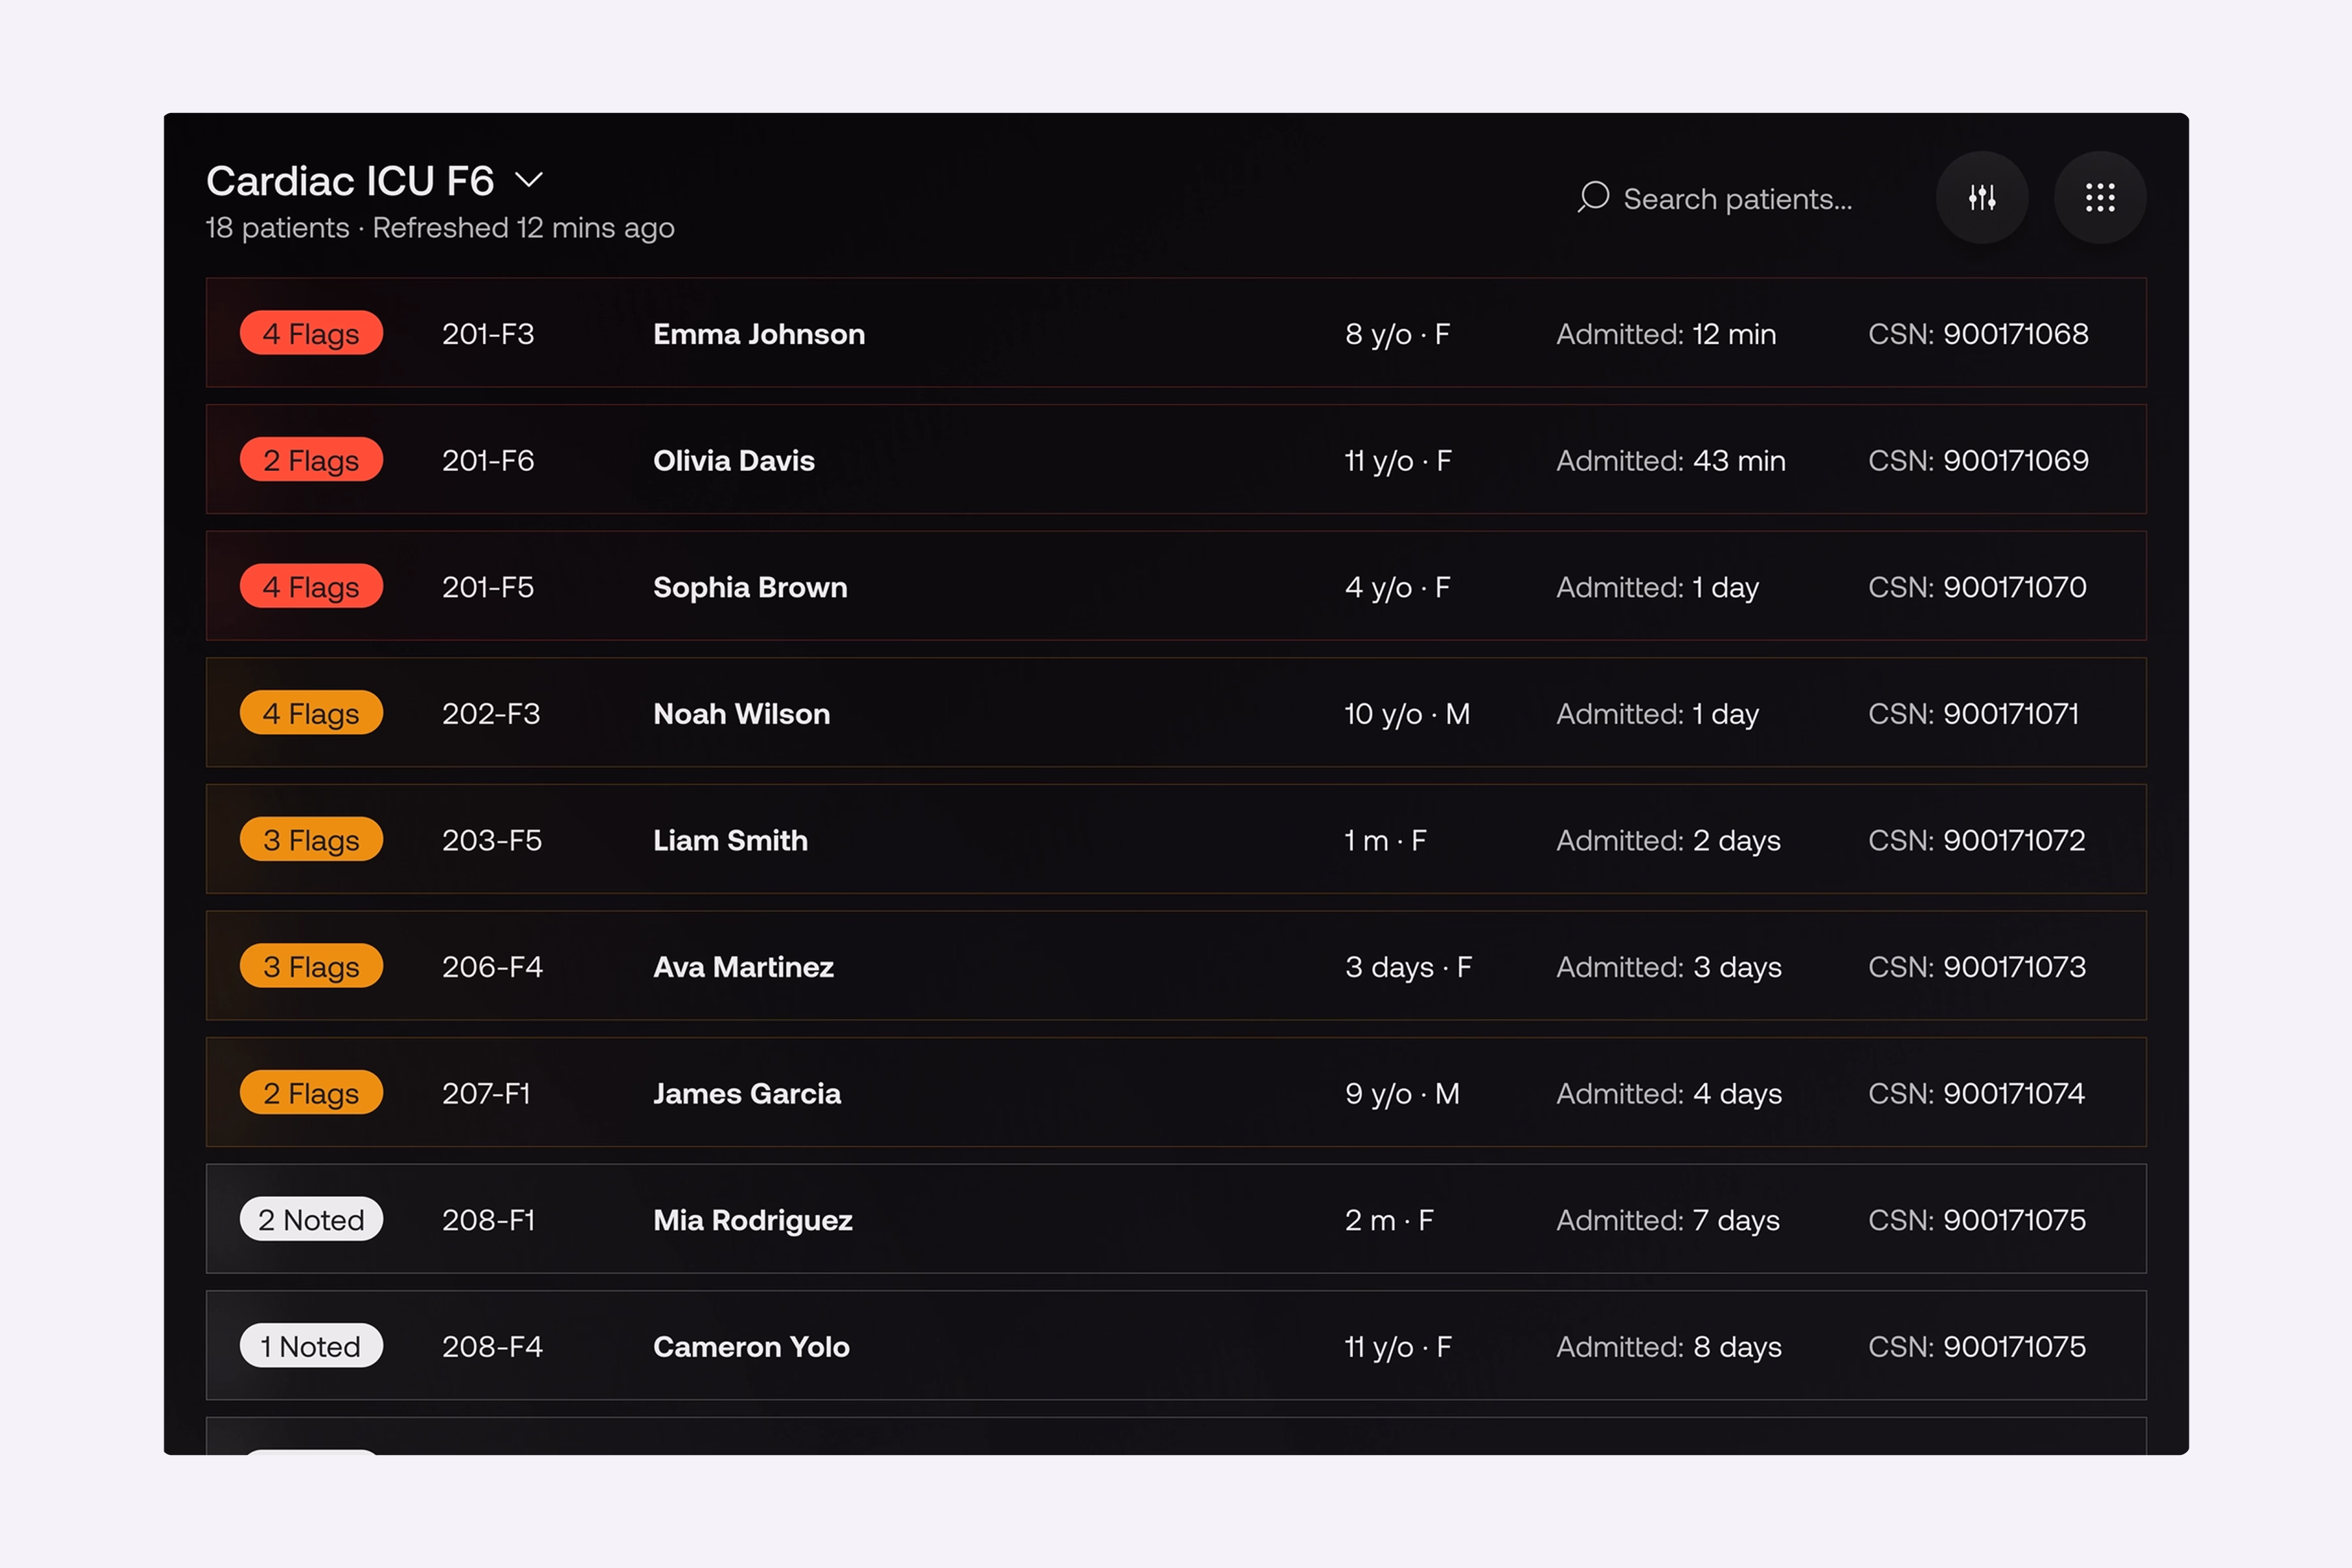This screenshot has height=1568, width=2352.
Task: Click the Search patients field
Action: (x=1715, y=198)
